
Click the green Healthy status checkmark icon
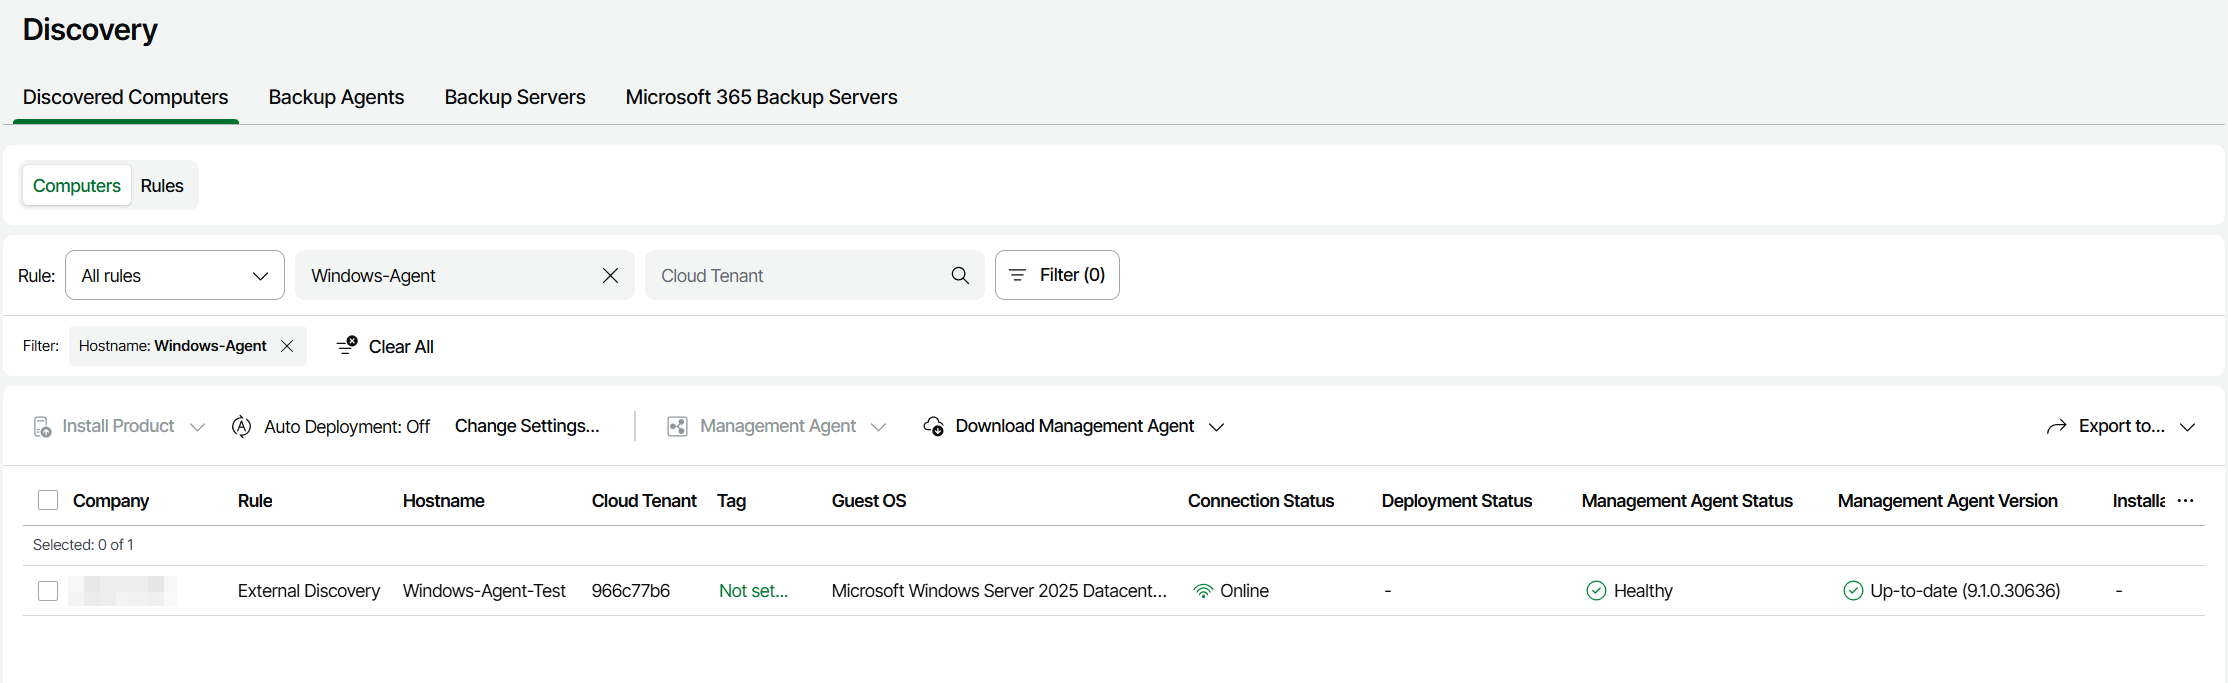[1596, 591]
